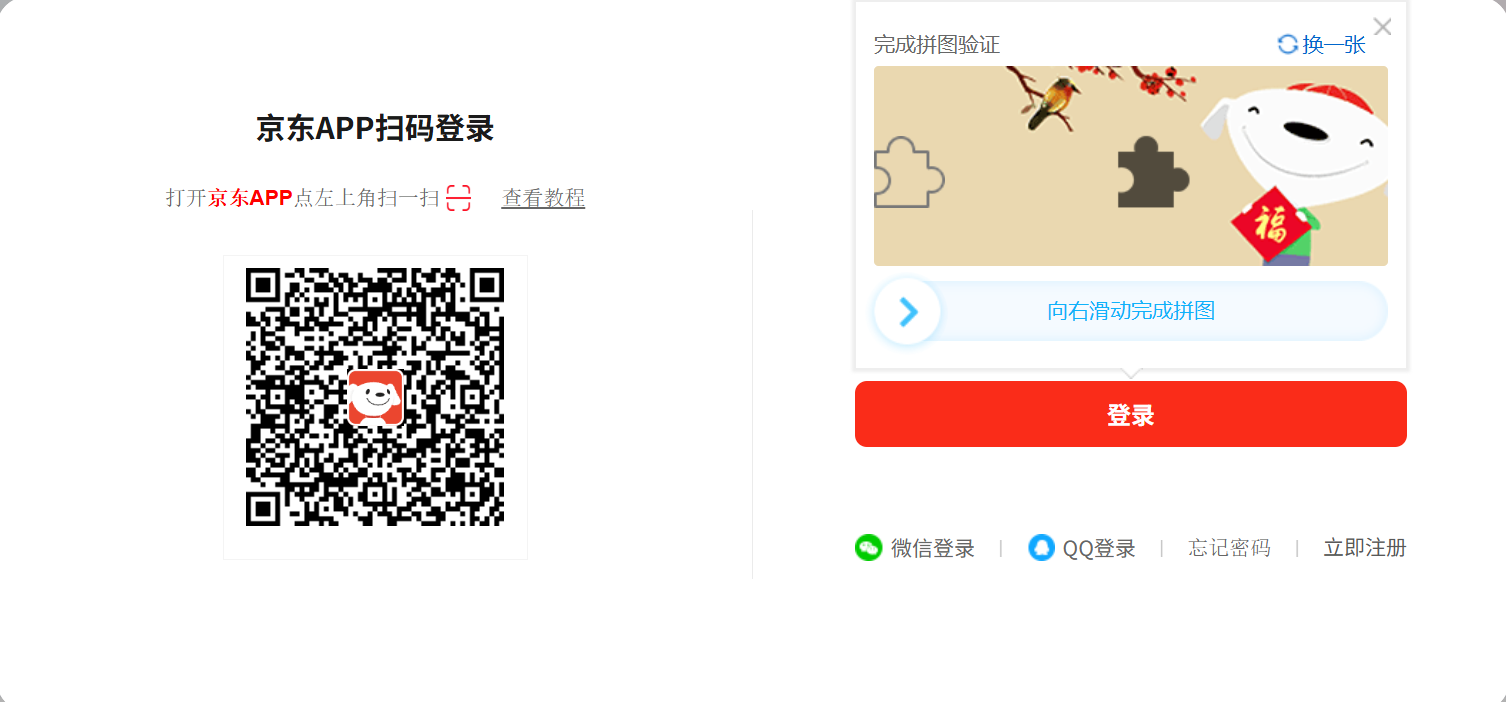Choose QQ登录 text option
The height and width of the screenshot is (702, 1506).
pos(1099,548)
